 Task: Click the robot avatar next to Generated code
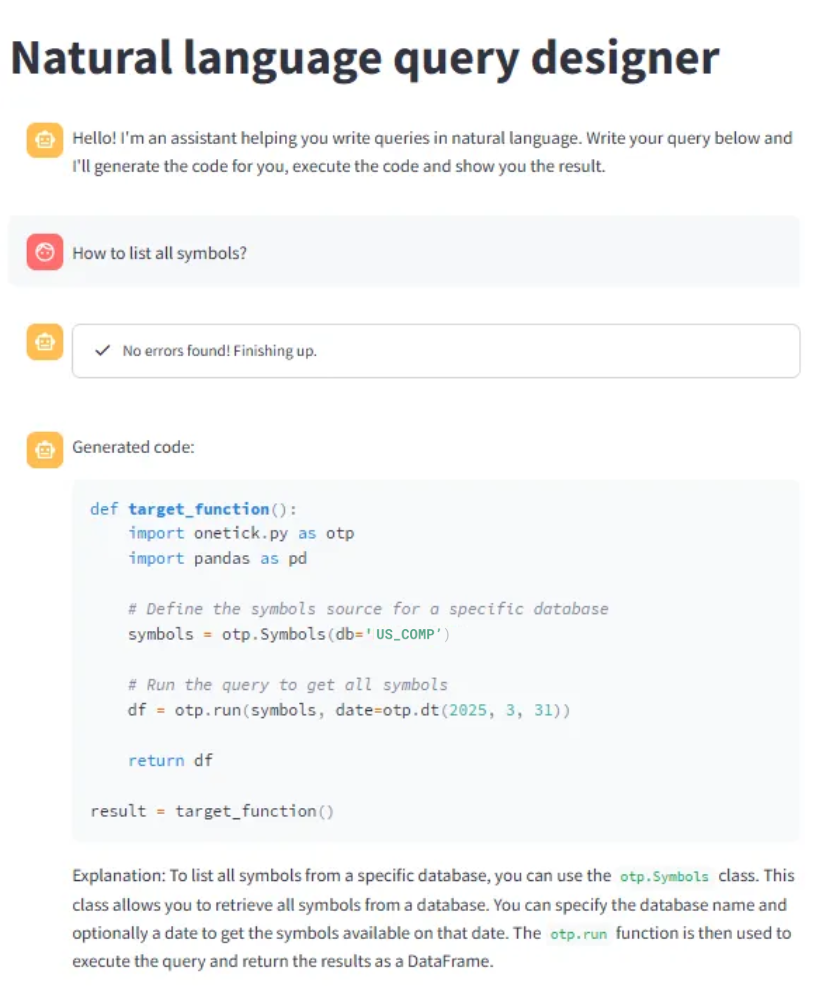[45, 450]
